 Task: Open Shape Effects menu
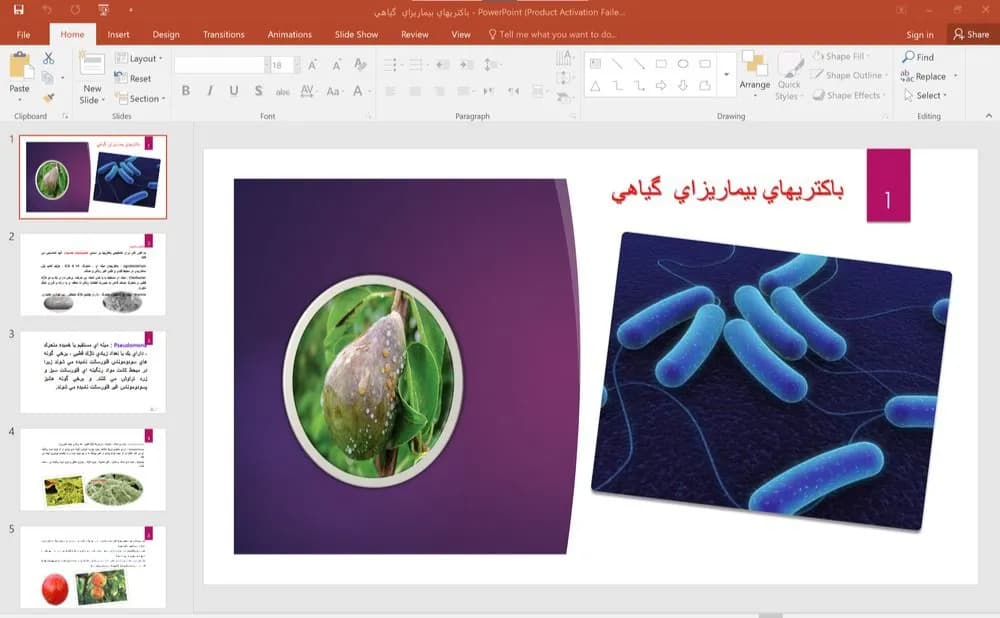coord(849,95)
